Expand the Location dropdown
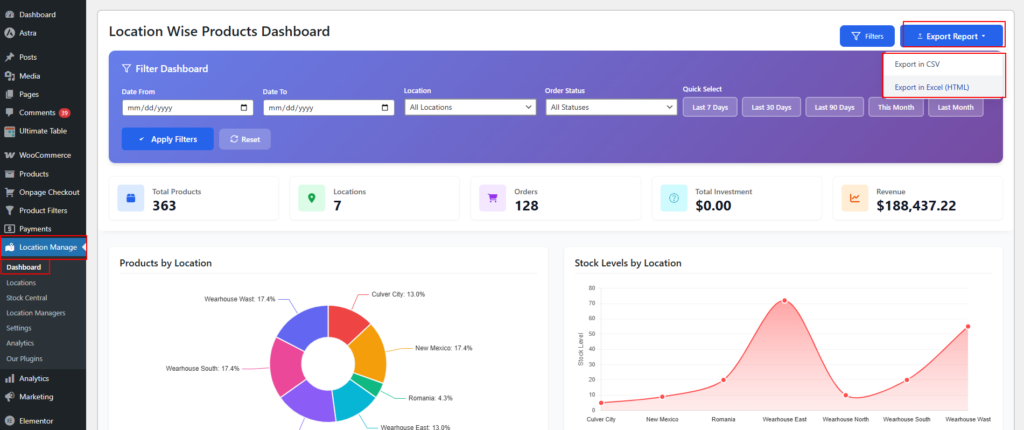 (x=471, y=107)
